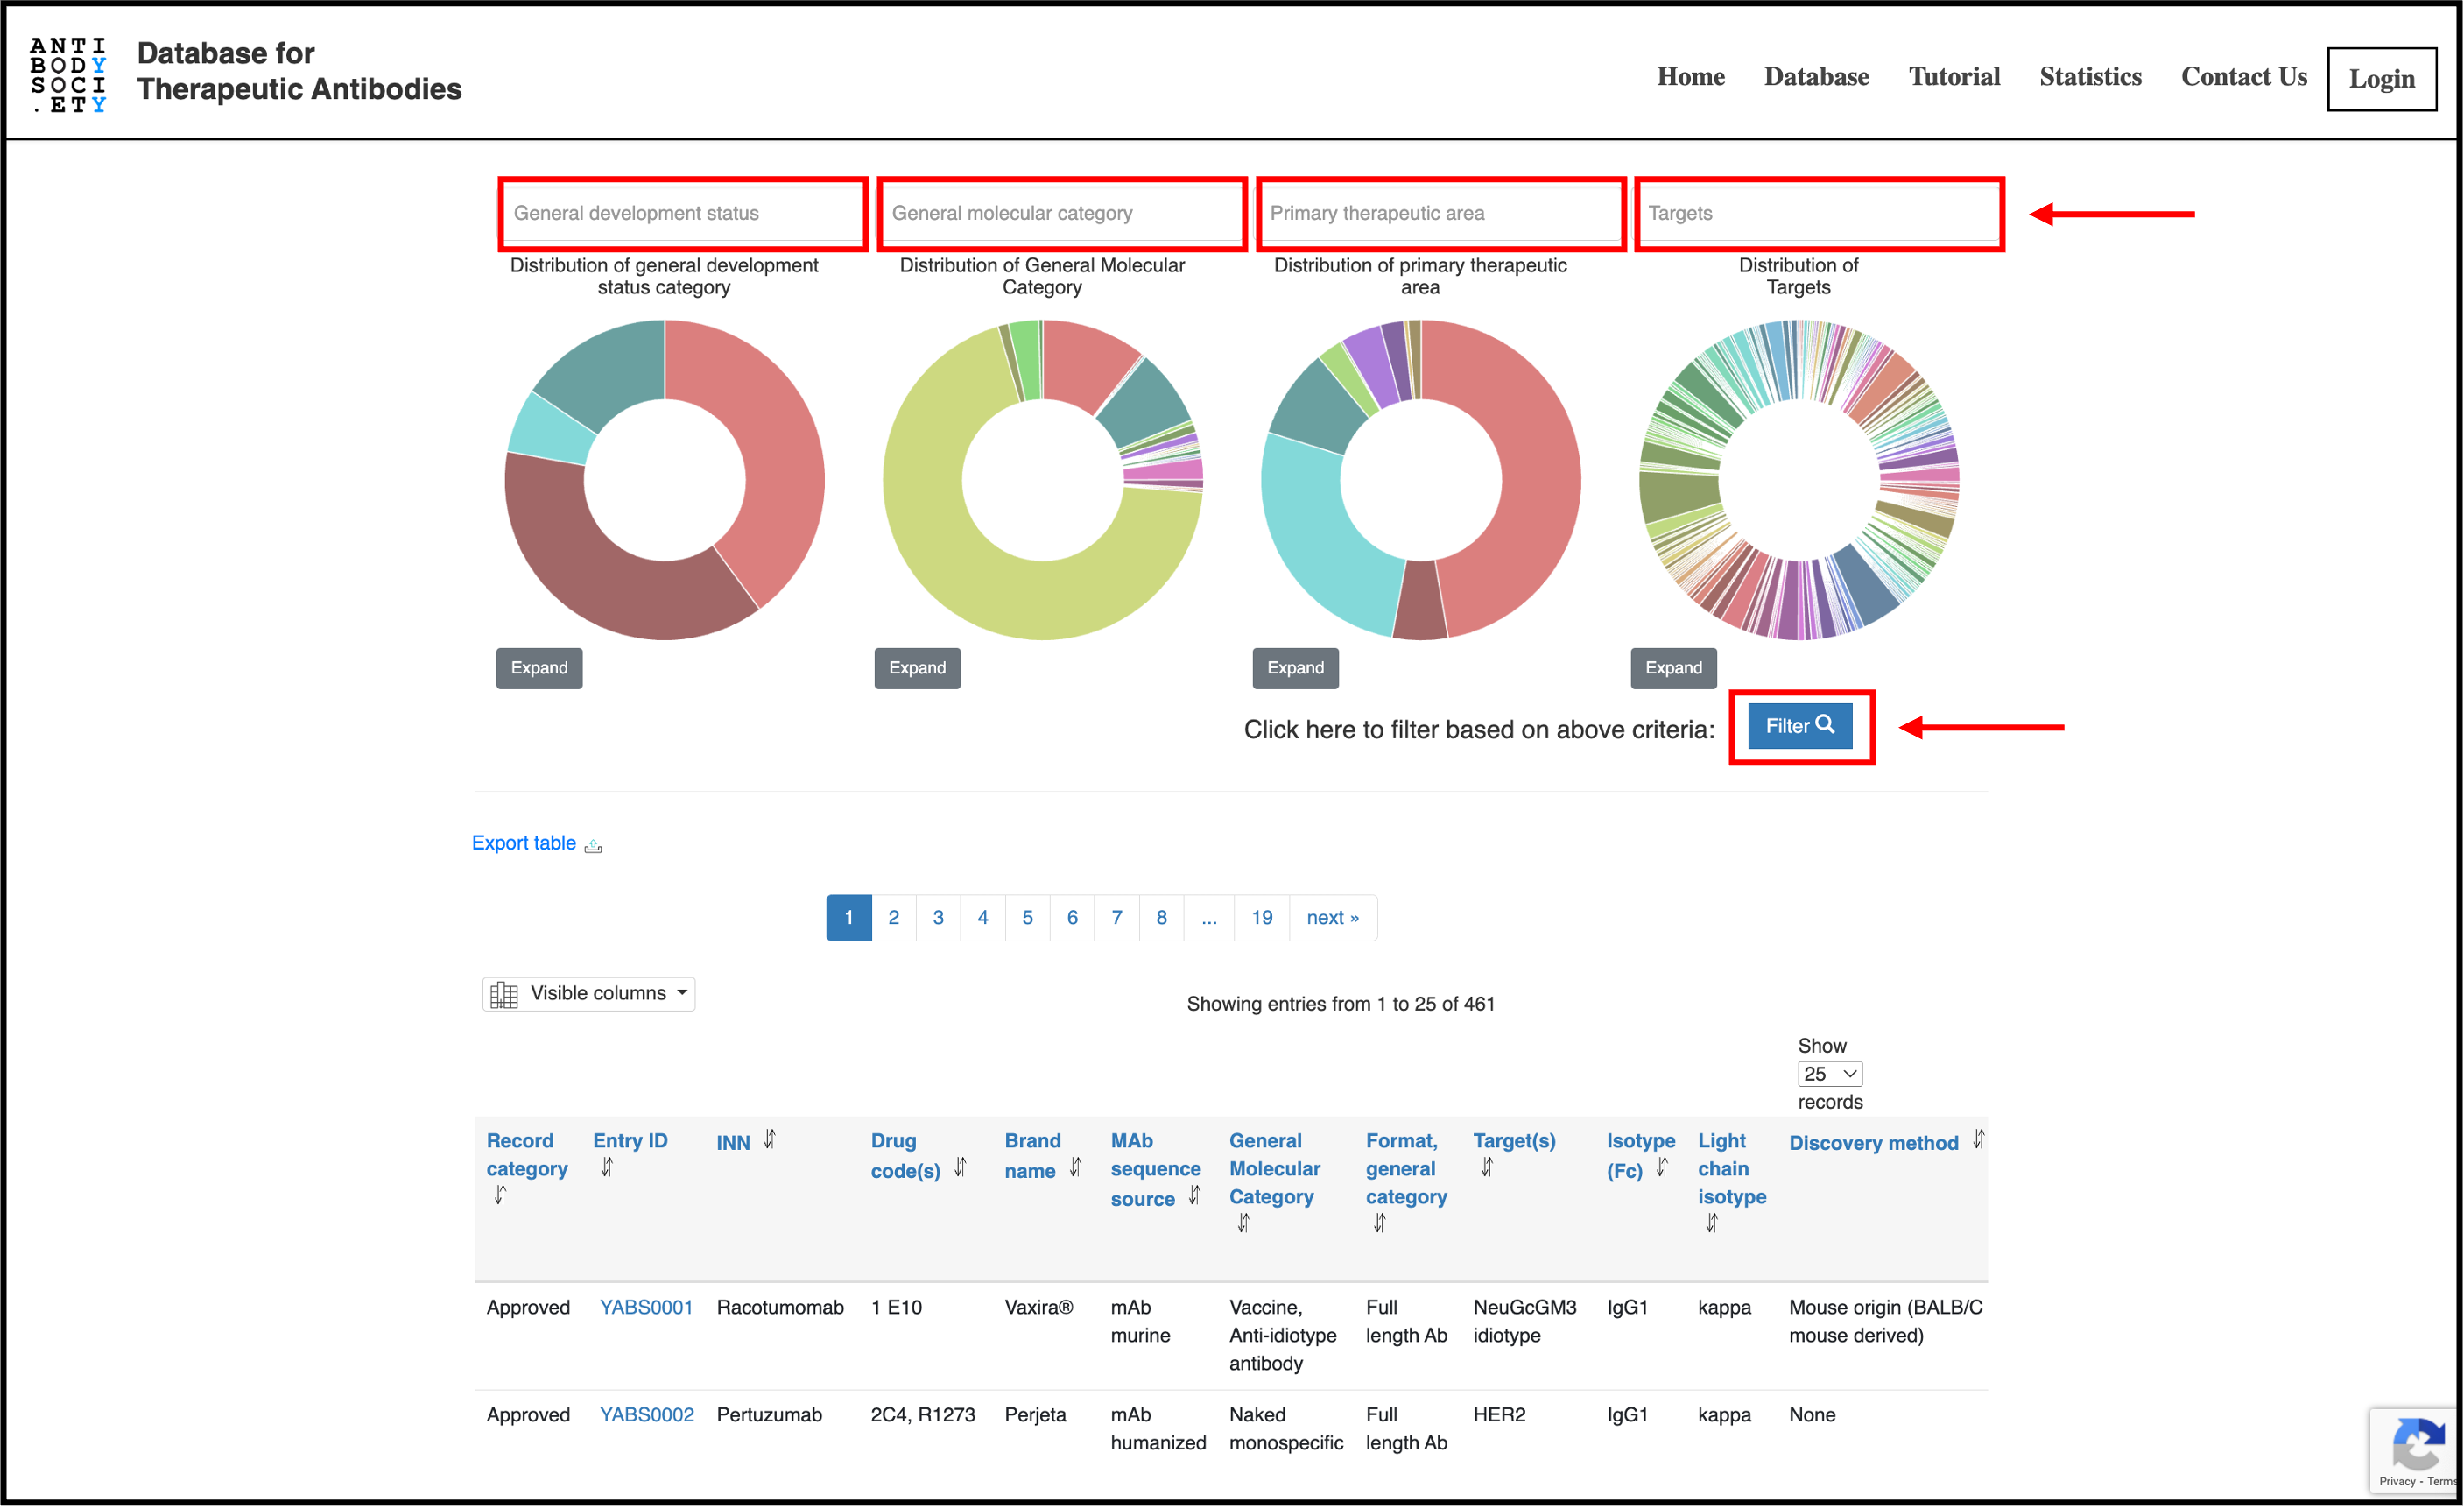The height and width of the screenshot is (1509, 2464).
Task: Open the Visible columns dropdown
Action: [589, 993]
